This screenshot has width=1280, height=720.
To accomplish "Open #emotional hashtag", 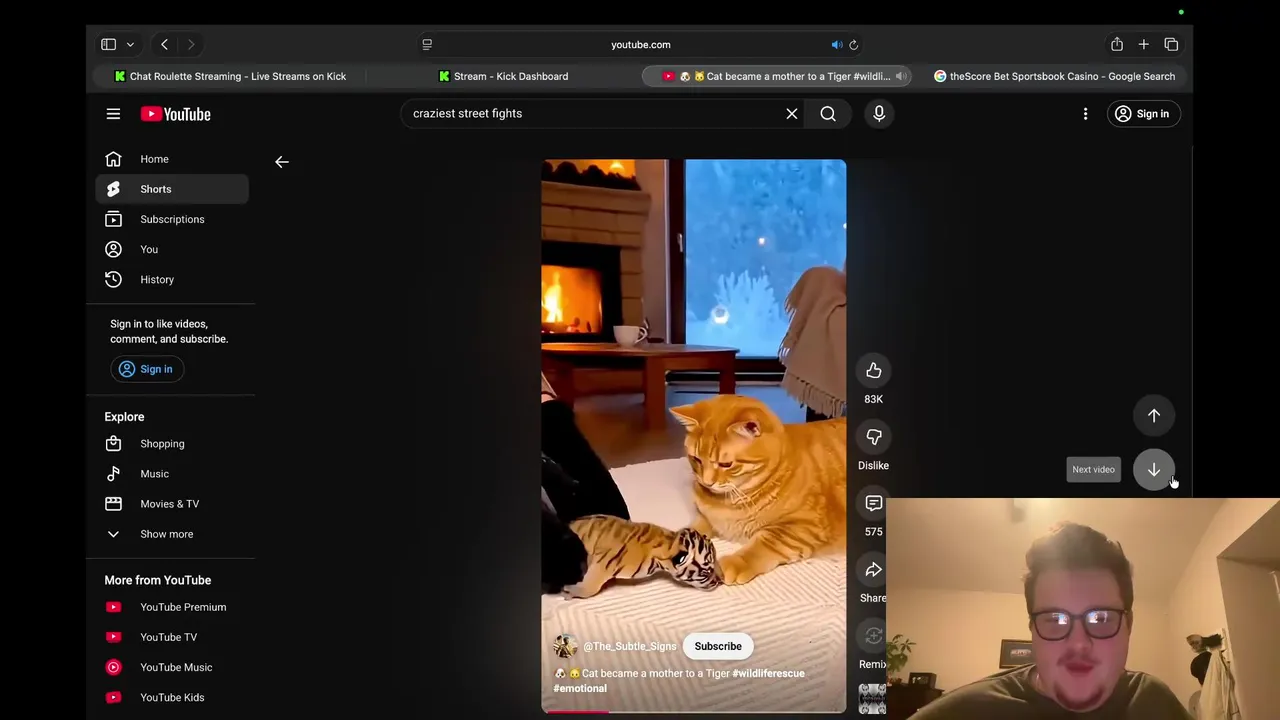I will point(580,688).
